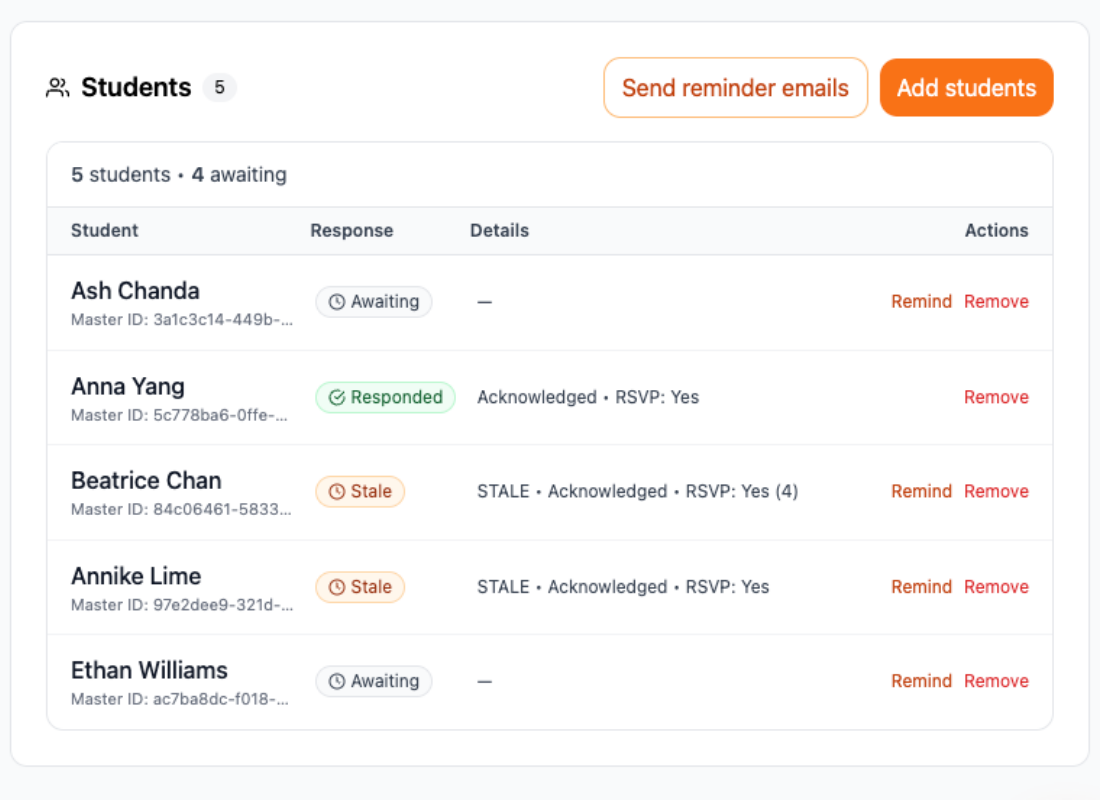Click the Add students button
The height and width of the screenshot is (800, 1100).
click(x=966, y=87)
